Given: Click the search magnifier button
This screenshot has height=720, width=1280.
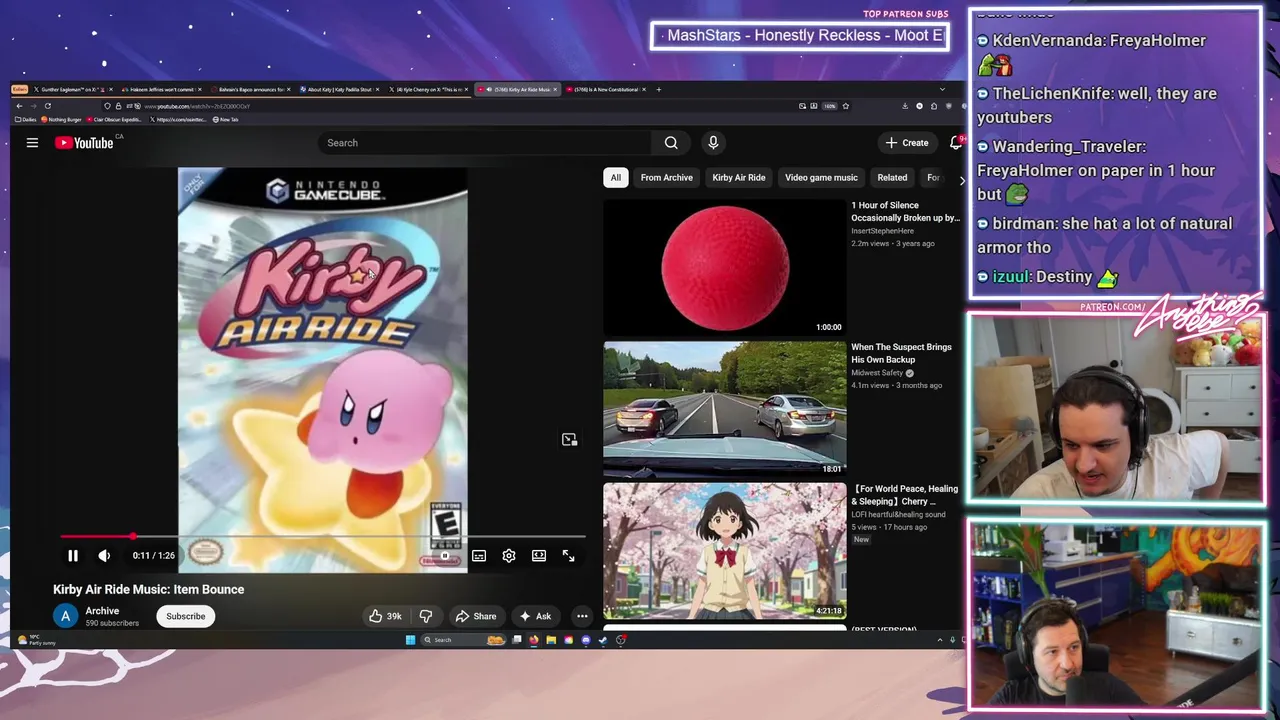Looking at the screenshot, I should click(671, 143).
